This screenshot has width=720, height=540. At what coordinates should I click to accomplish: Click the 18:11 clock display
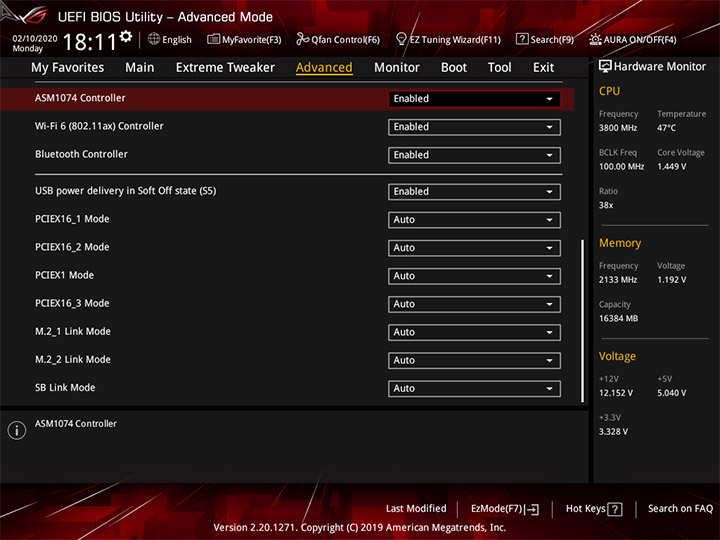click(x=90, y=42)
